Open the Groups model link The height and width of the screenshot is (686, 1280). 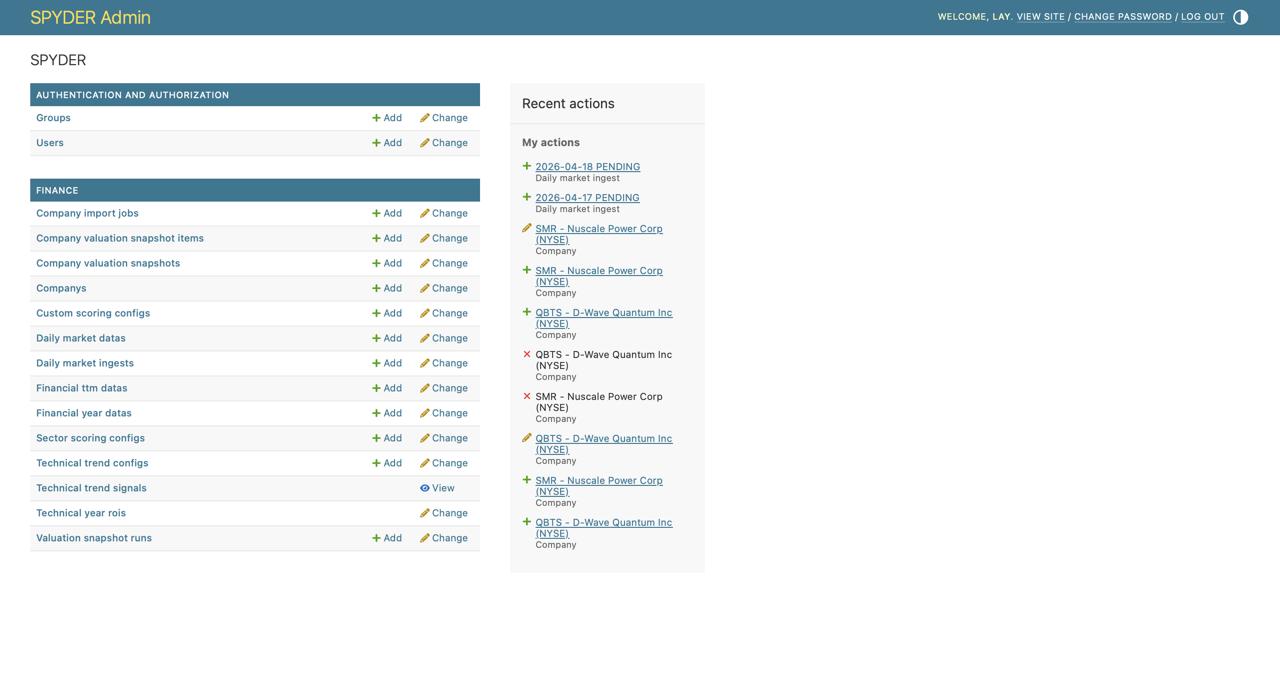point(53,118)
